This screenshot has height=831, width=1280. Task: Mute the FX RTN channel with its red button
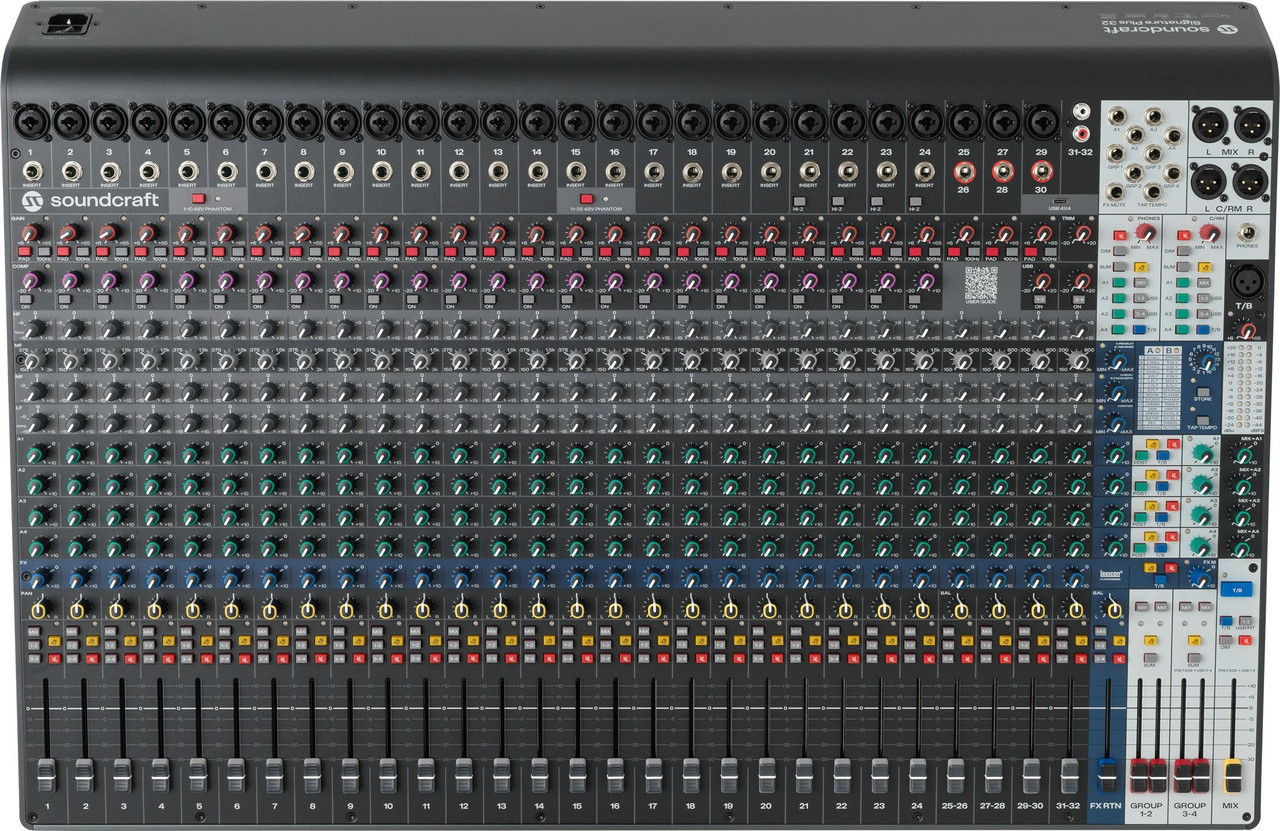point(1119,659)
